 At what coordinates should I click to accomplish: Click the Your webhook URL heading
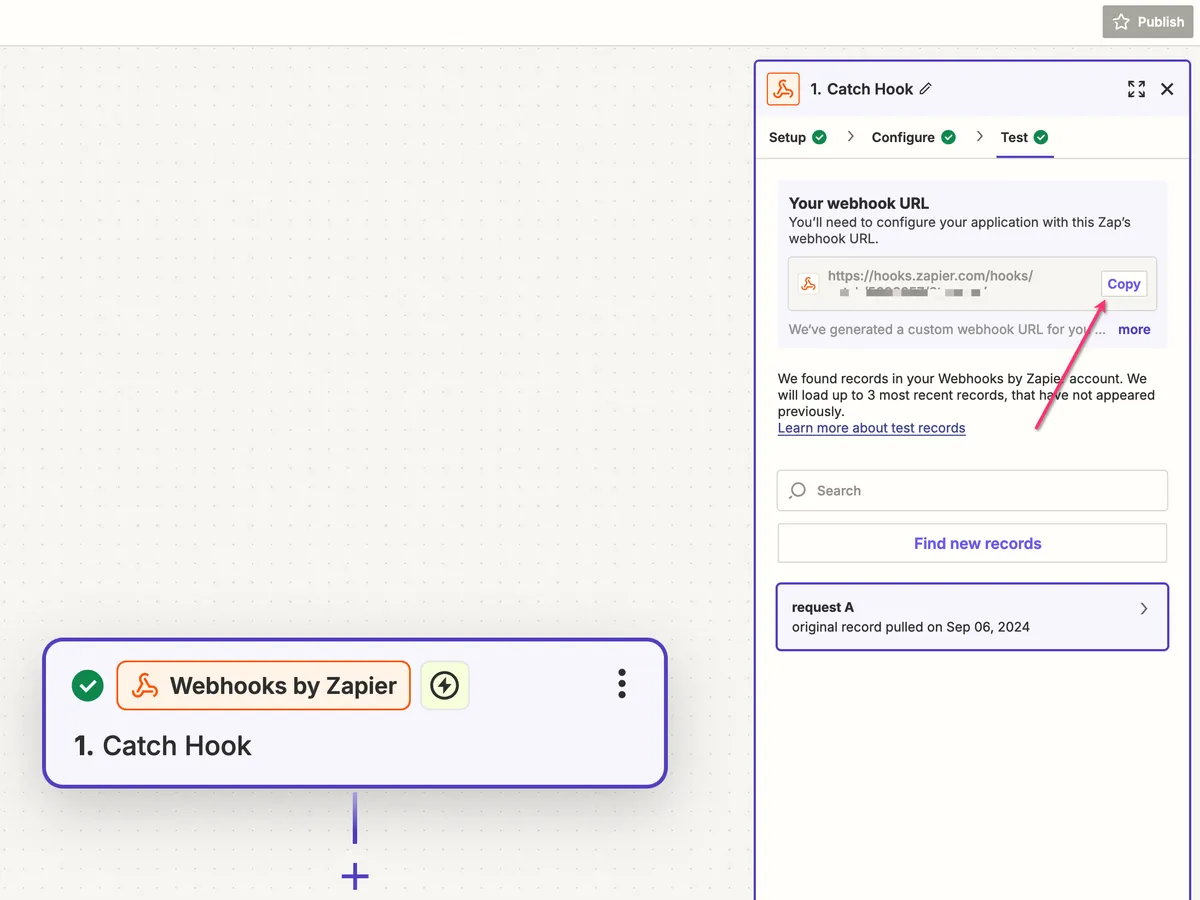(859, 203)
